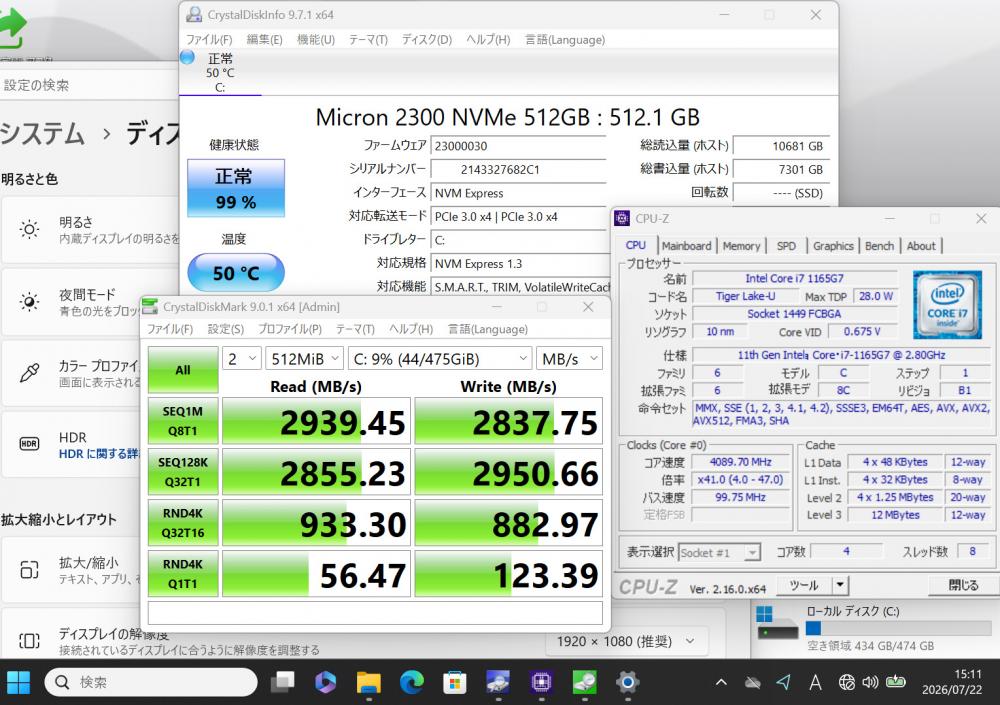The image size is (1000, 705).
Task: Open the 機能(U) menu in CrystalDiskInfo
Action: [316, 40]
